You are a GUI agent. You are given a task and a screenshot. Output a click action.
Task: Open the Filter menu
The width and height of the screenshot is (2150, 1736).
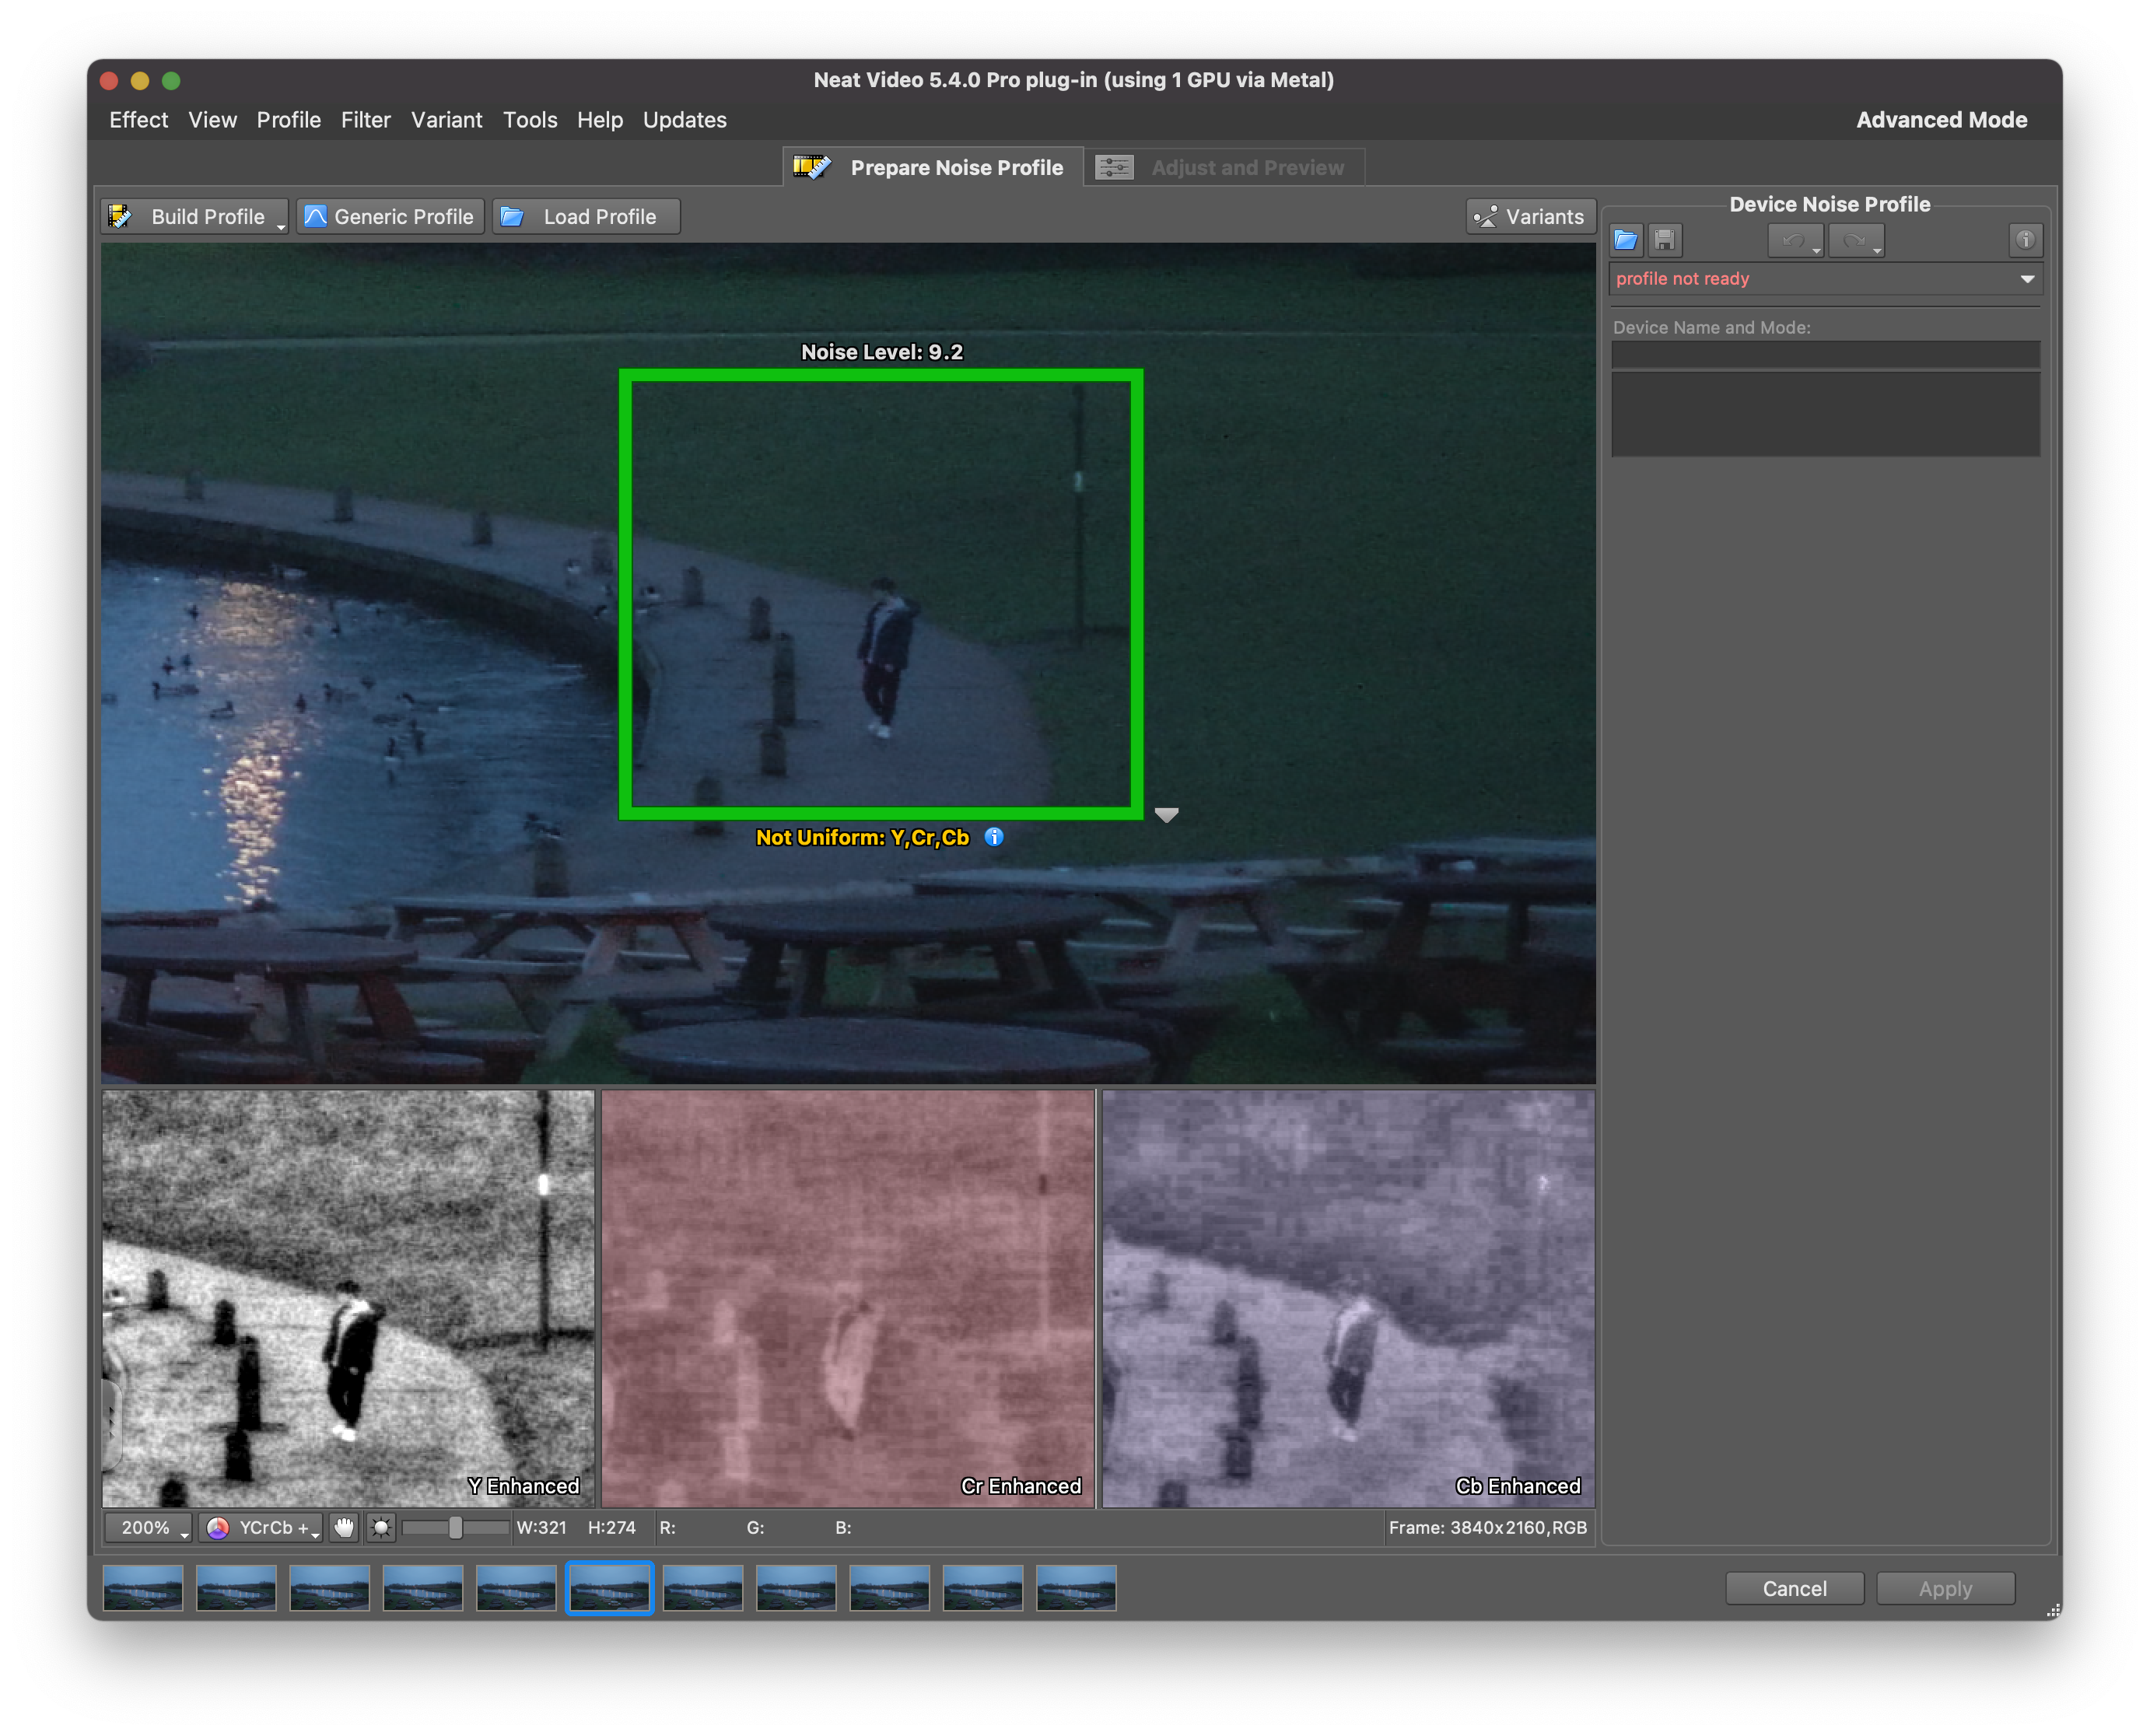click(365, 120)
